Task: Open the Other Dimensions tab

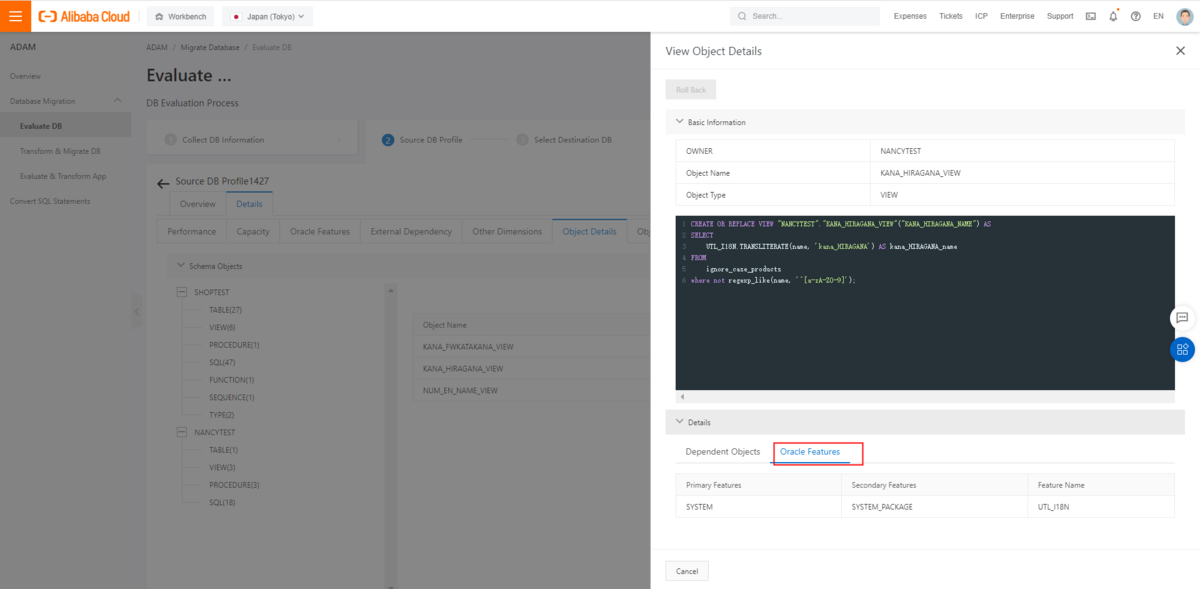Action: [x=507, y=231]
